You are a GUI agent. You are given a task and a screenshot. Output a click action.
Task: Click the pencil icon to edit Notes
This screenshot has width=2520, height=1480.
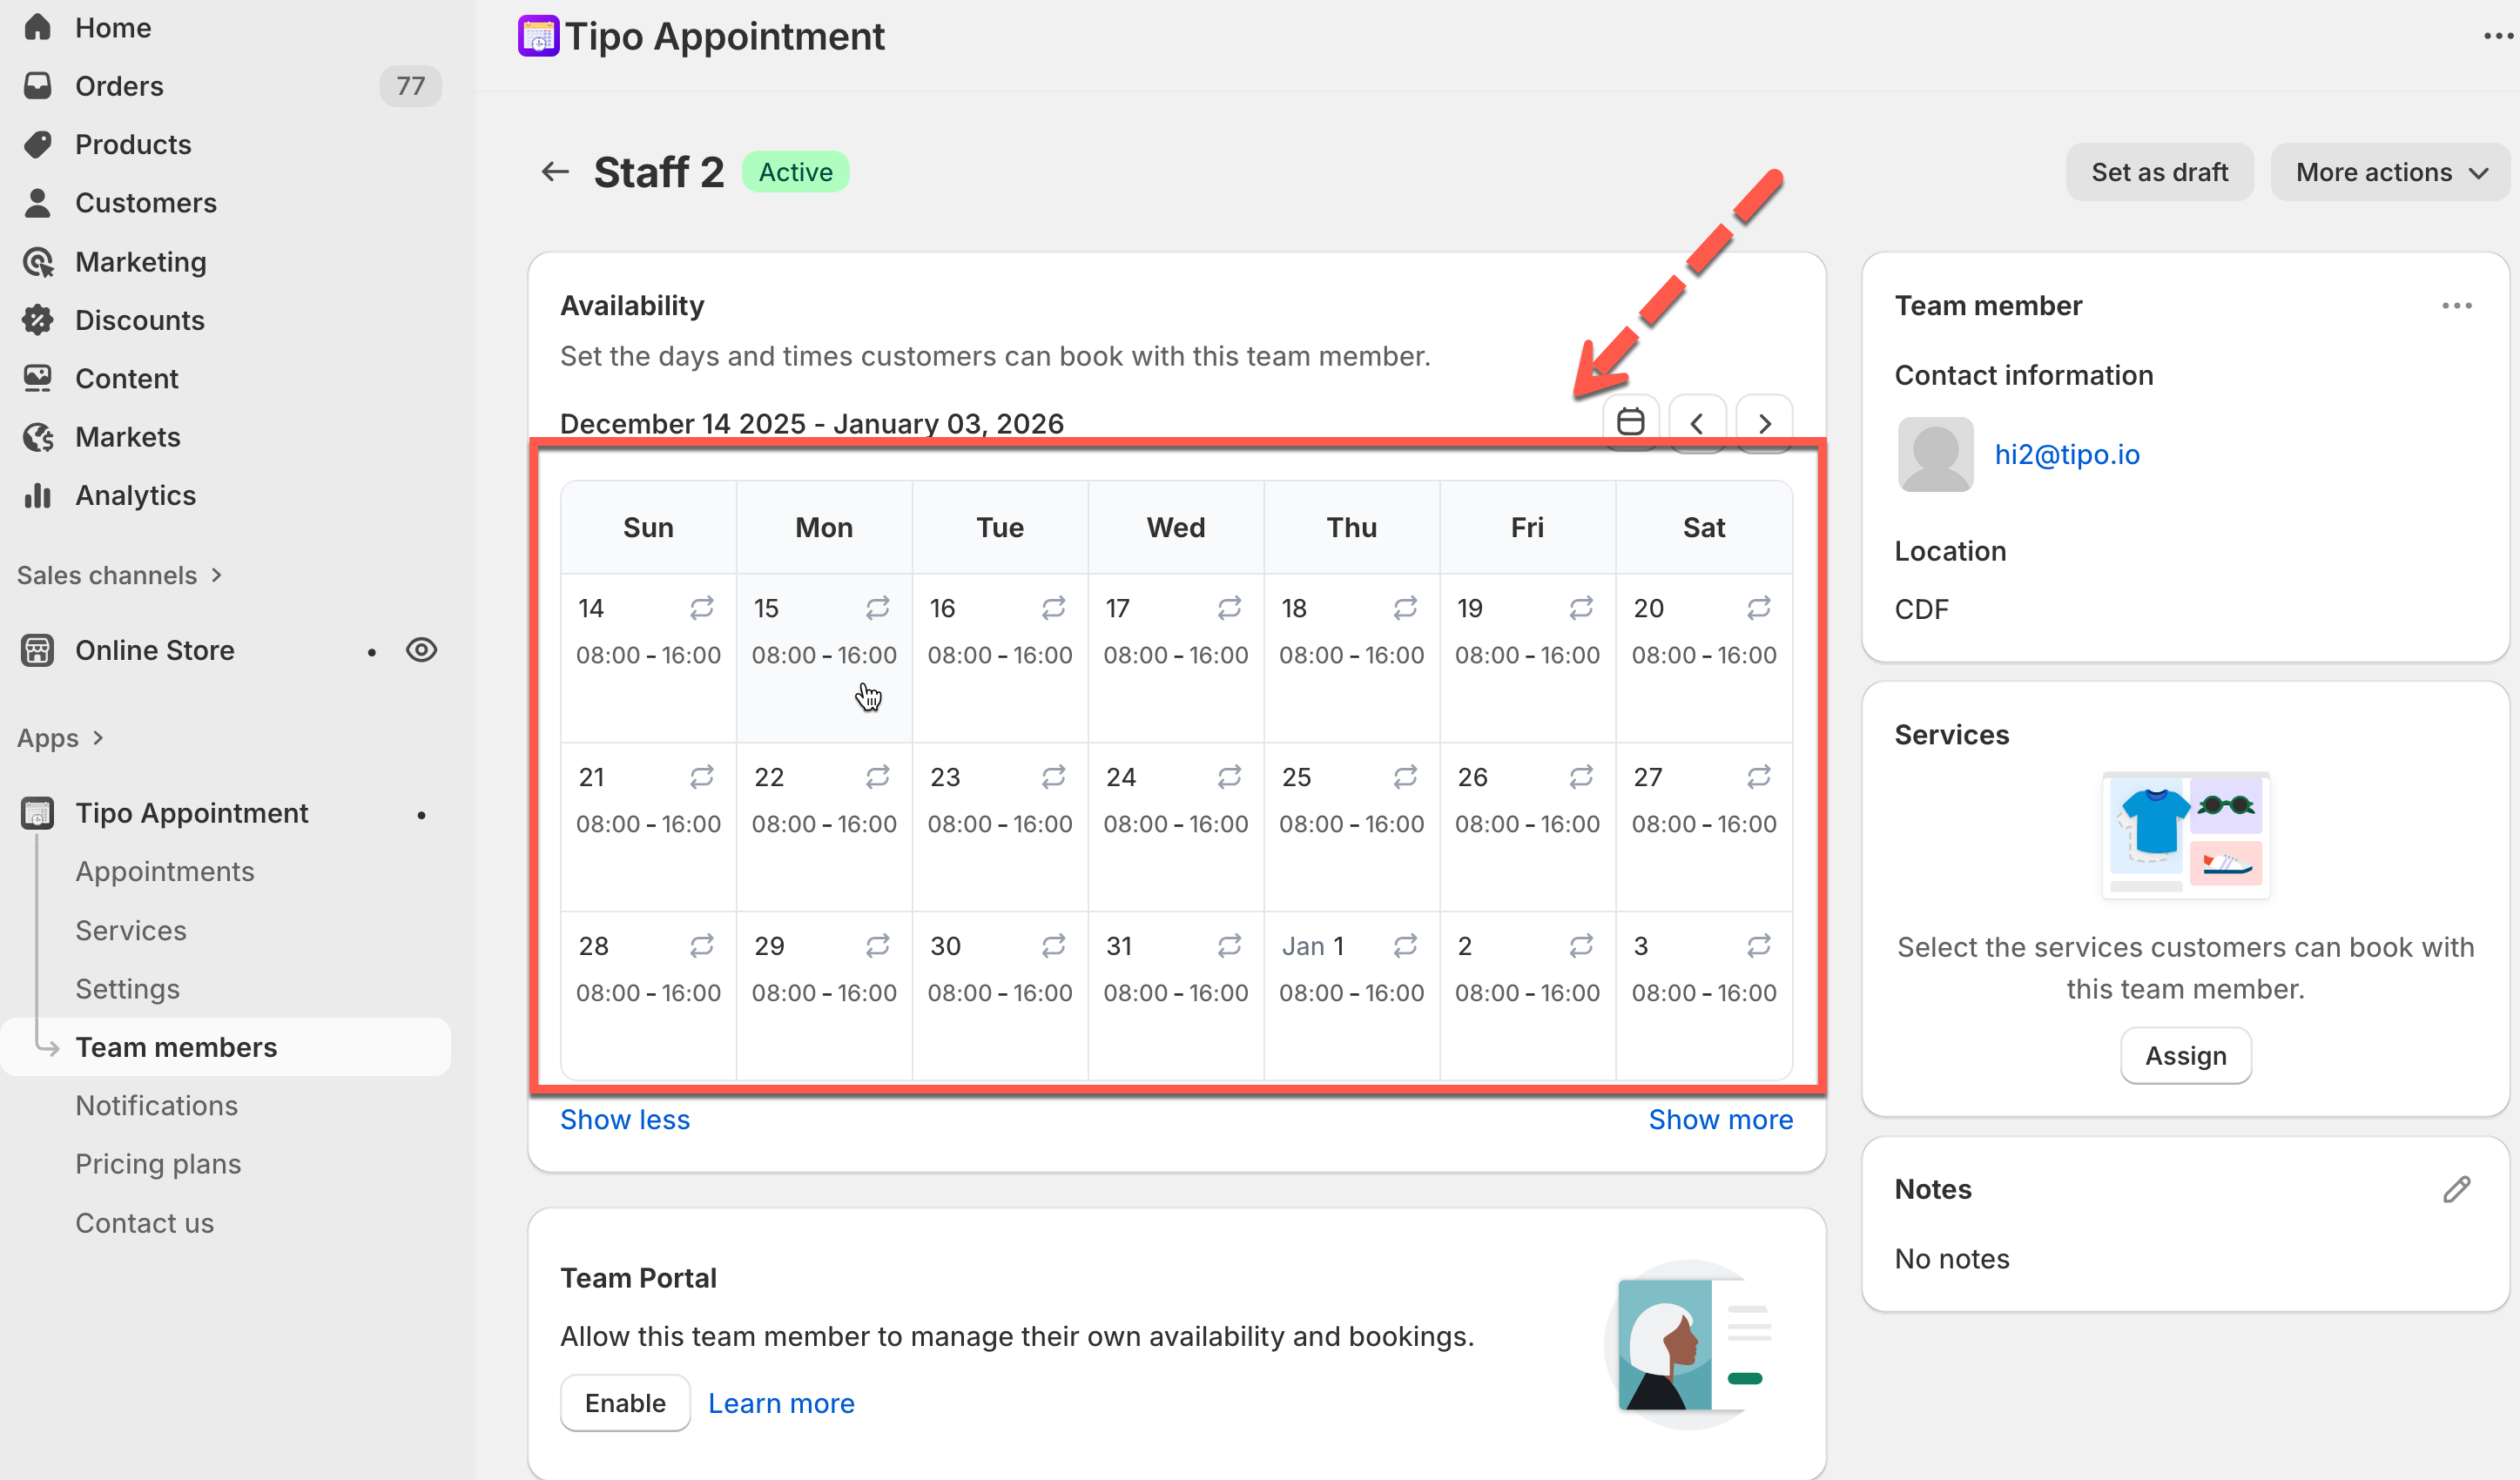click(2456, 1189)
